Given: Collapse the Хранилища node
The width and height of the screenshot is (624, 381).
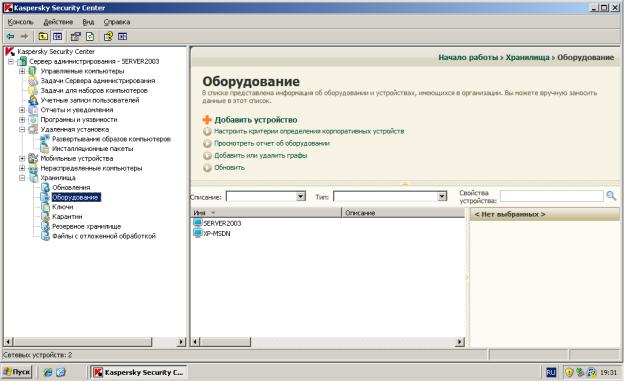Looking at the screenshot, I should tap(22, 178).
